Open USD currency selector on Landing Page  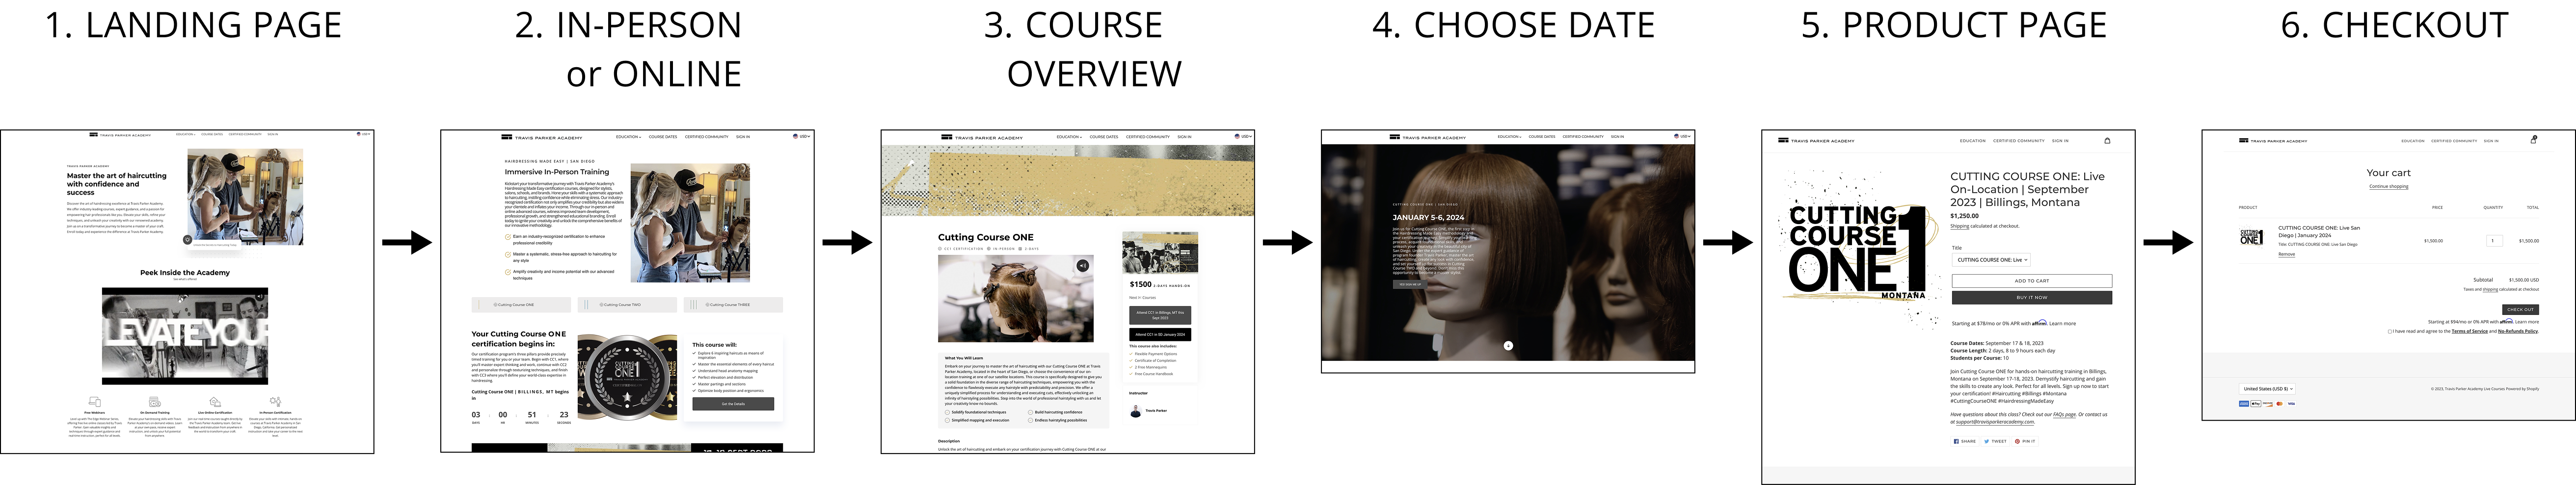(363, 134)
